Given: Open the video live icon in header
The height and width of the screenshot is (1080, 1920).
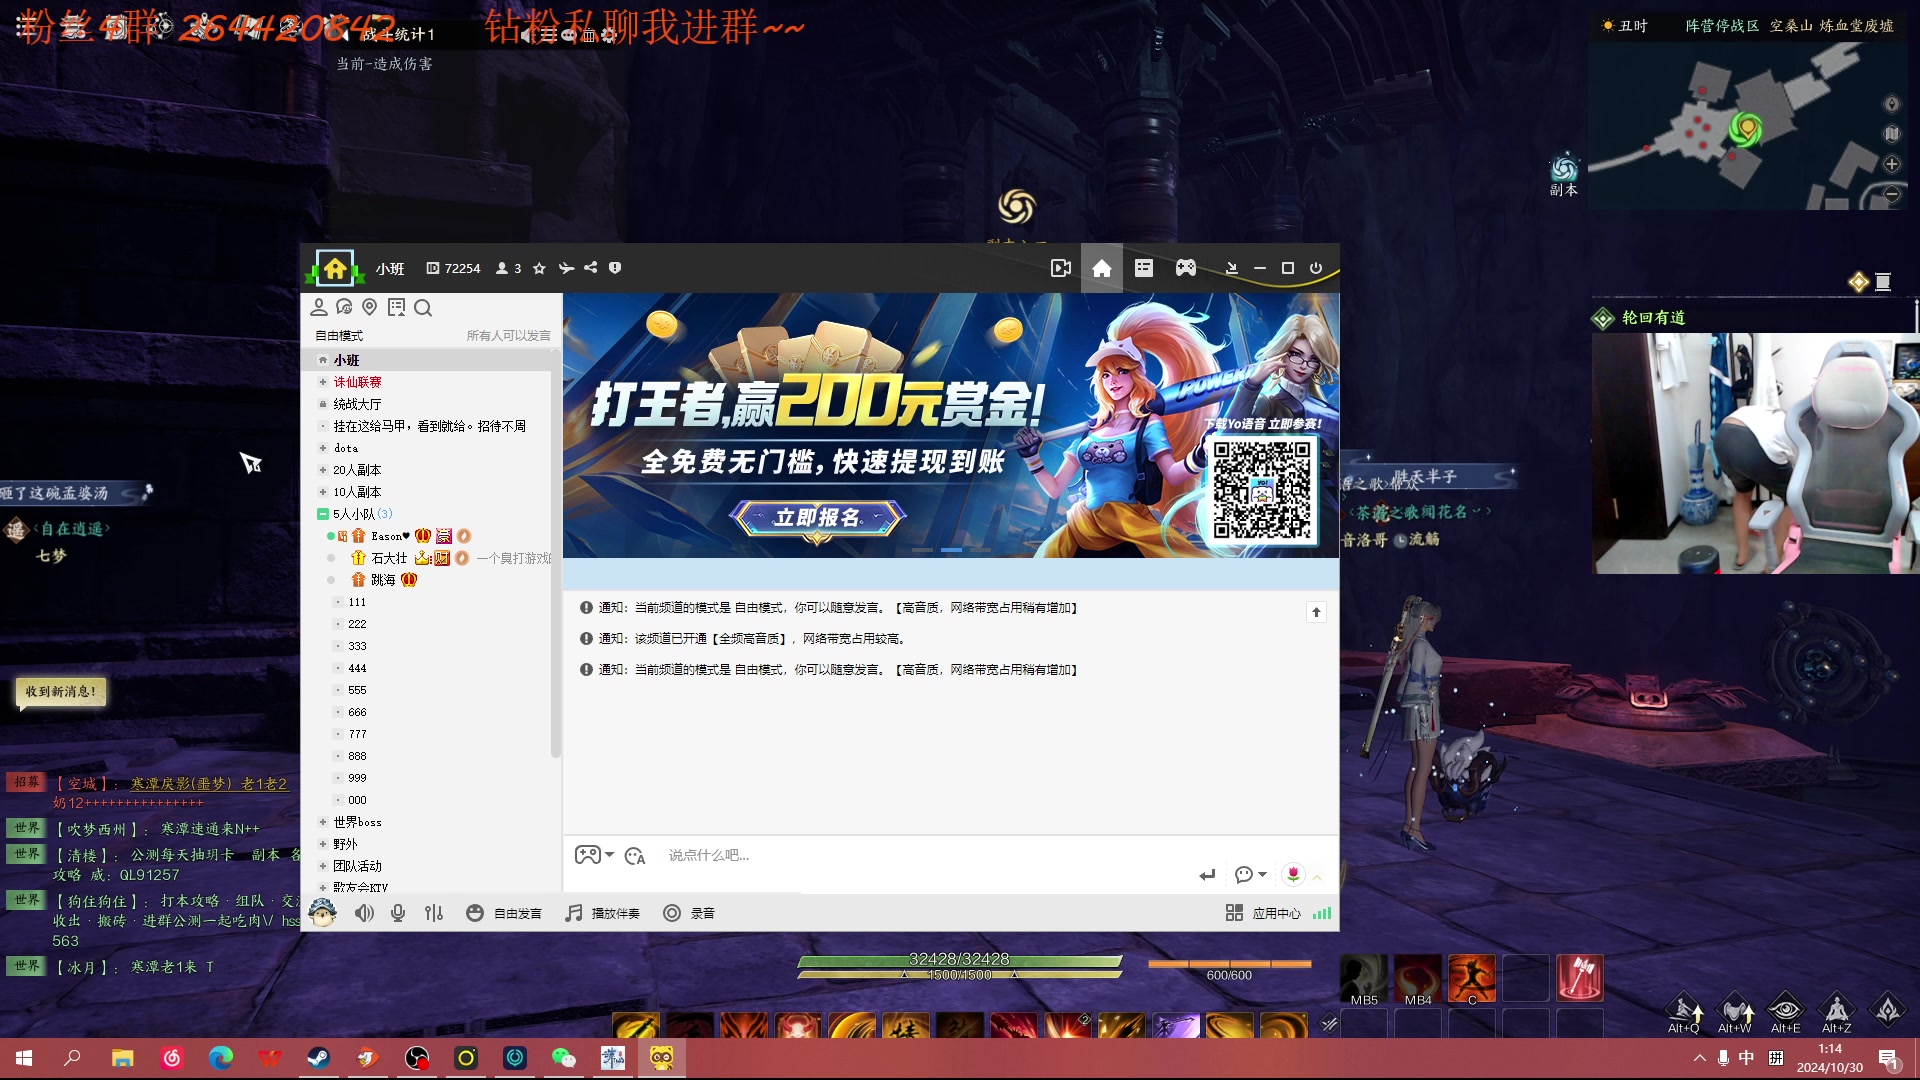Looking at the screenshot, I should point(1061,268).
